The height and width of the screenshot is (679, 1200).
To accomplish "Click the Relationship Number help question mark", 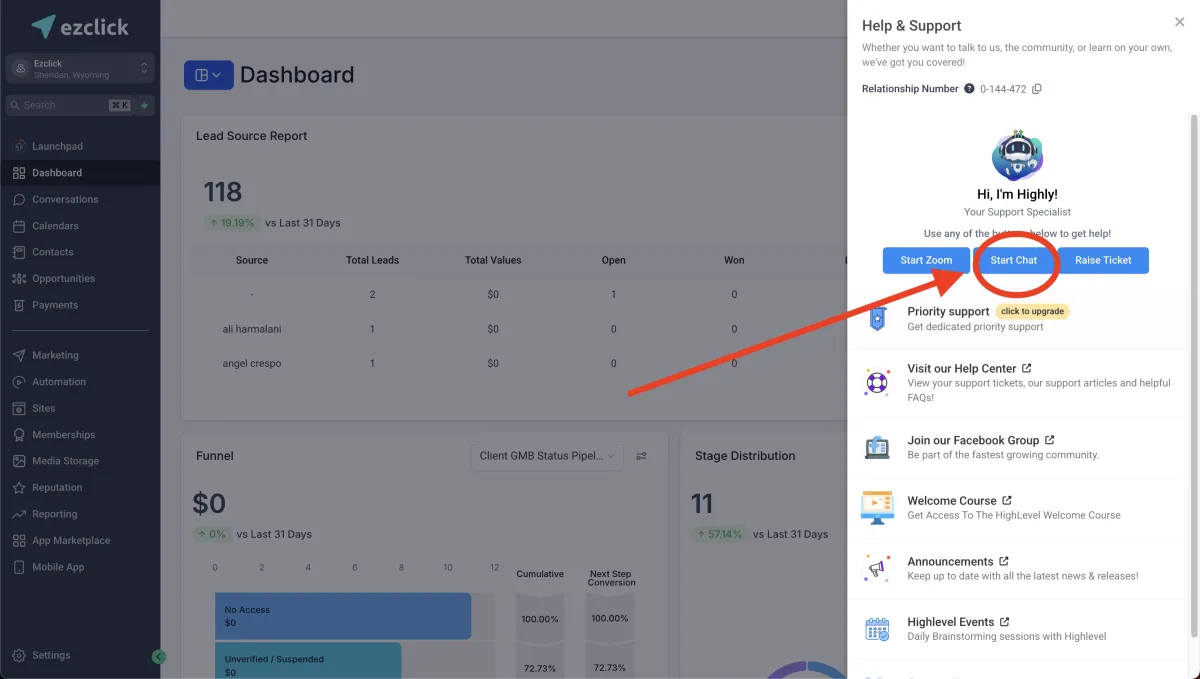I will [969, 89].
